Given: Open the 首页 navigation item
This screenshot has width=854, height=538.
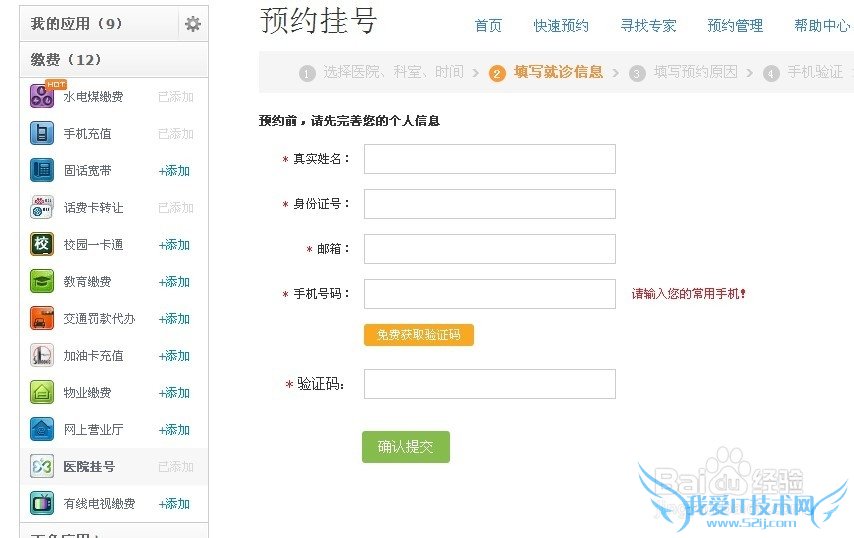Looking at the screenshot, I should 488,26.
